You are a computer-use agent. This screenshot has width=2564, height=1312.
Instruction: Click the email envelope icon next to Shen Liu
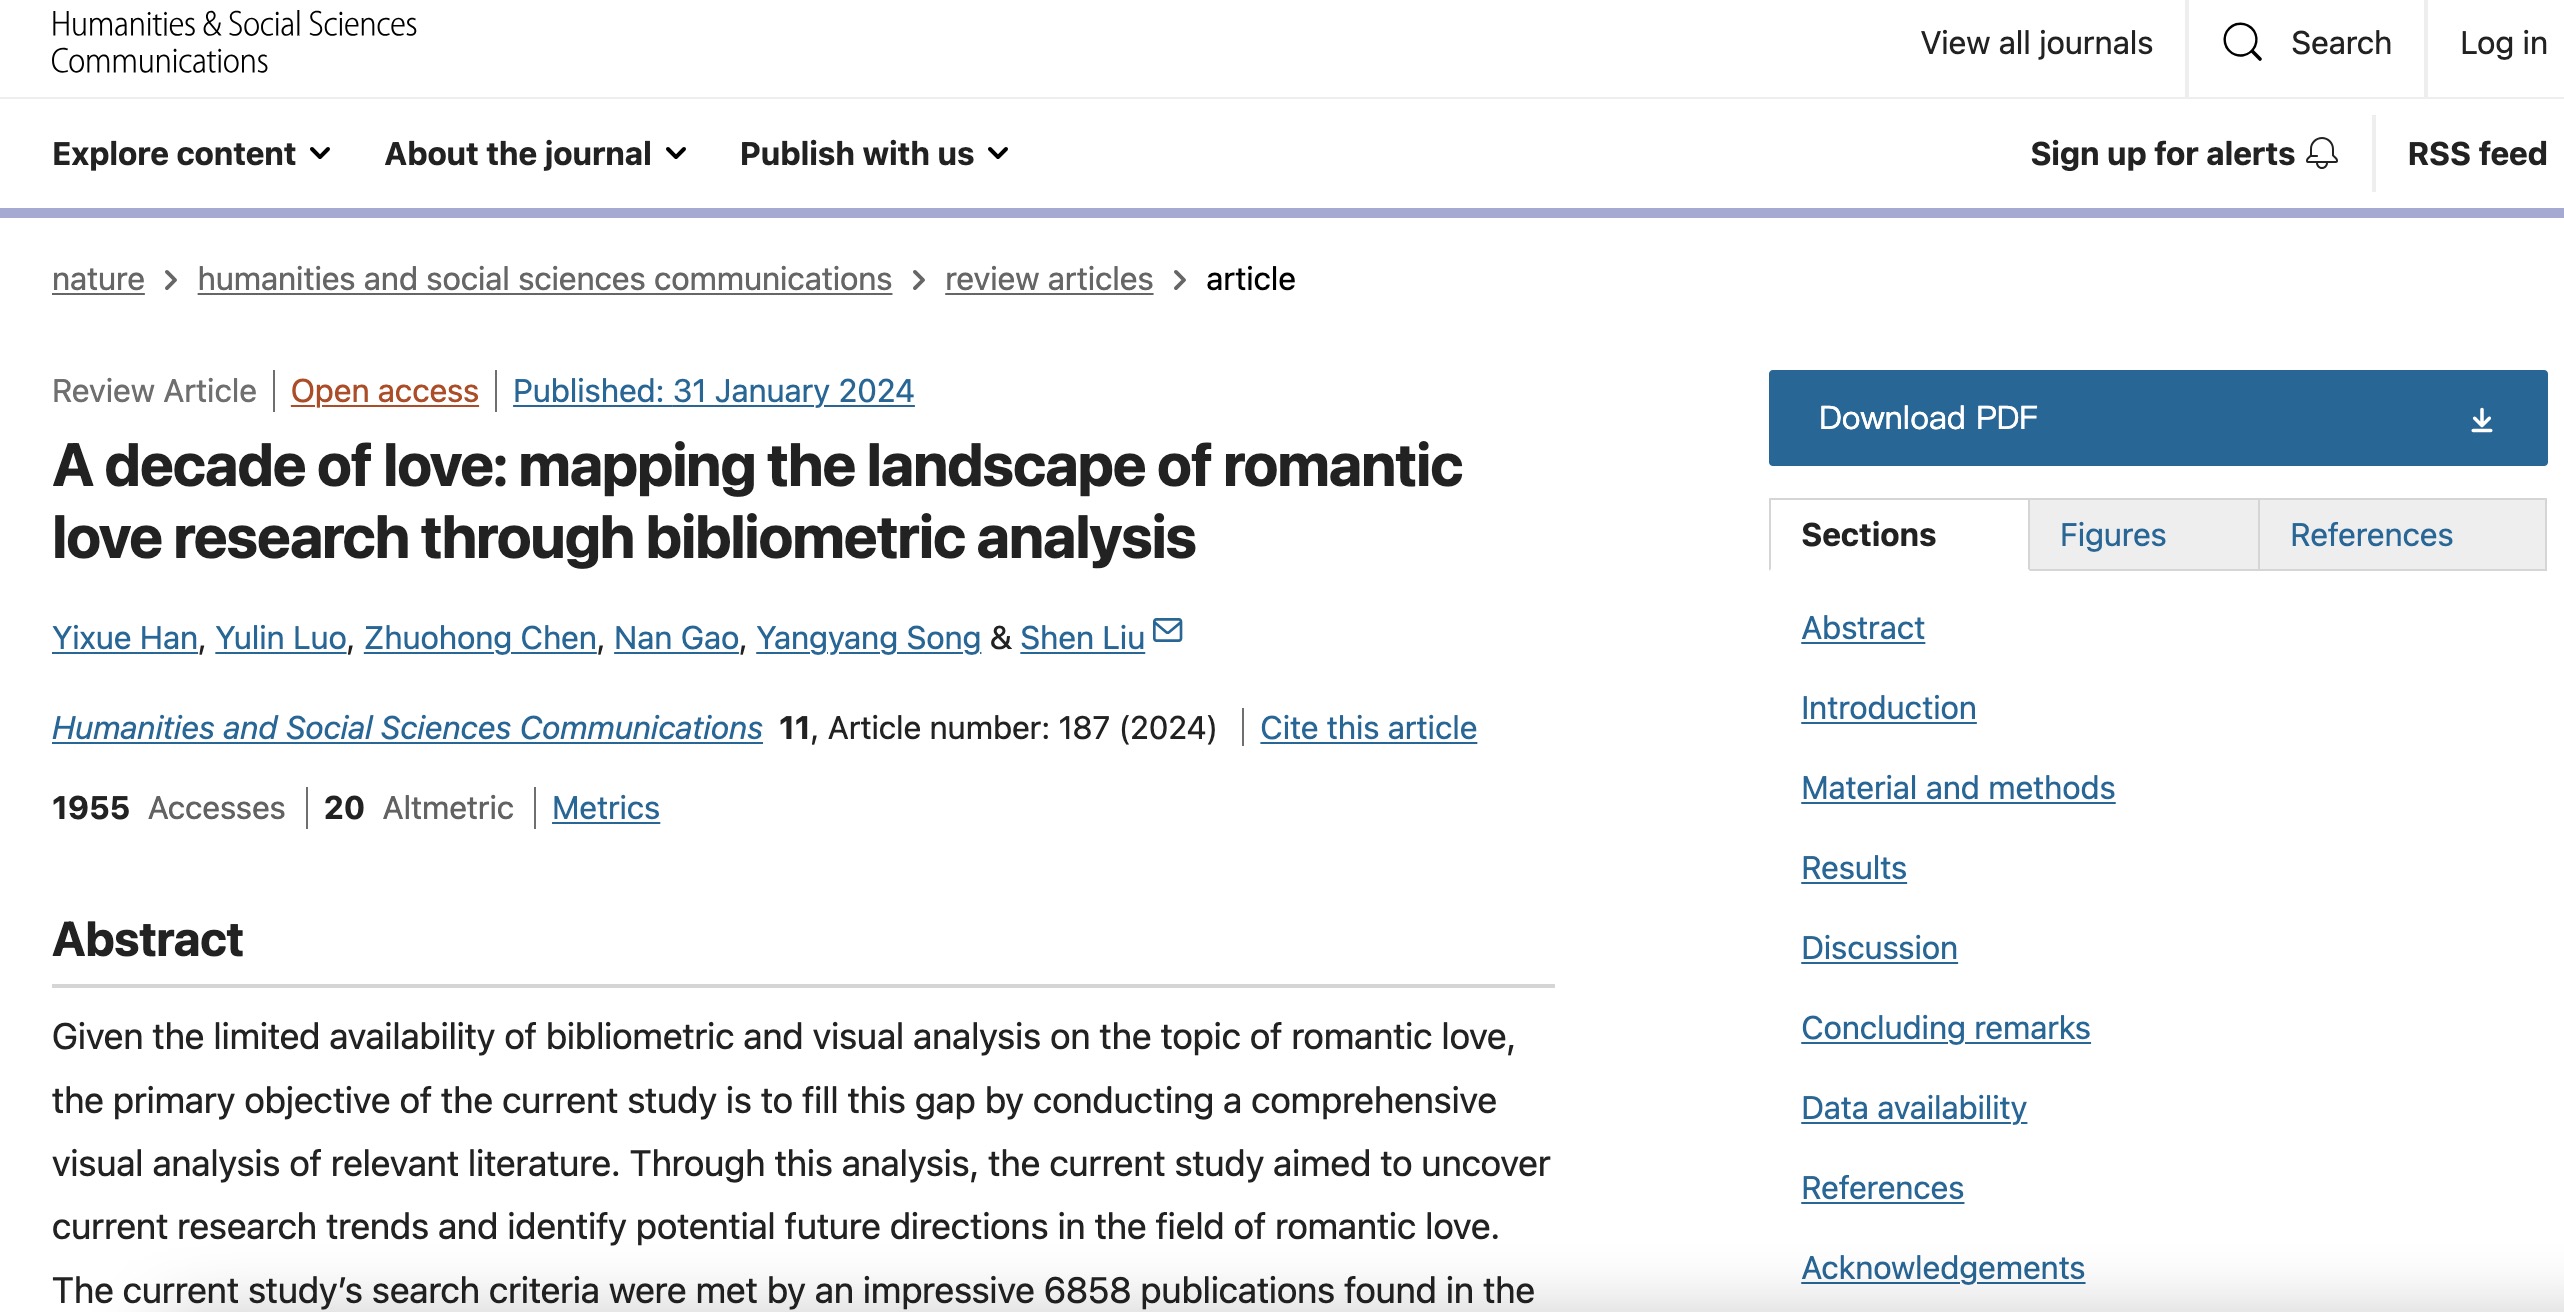click(x=1168, y=631)
